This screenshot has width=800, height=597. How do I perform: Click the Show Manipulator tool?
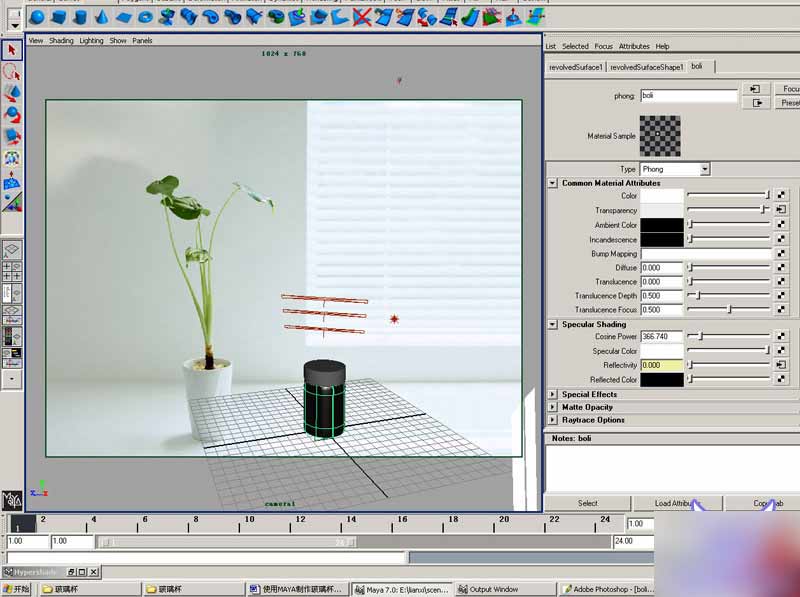click(x=12, y=202)
